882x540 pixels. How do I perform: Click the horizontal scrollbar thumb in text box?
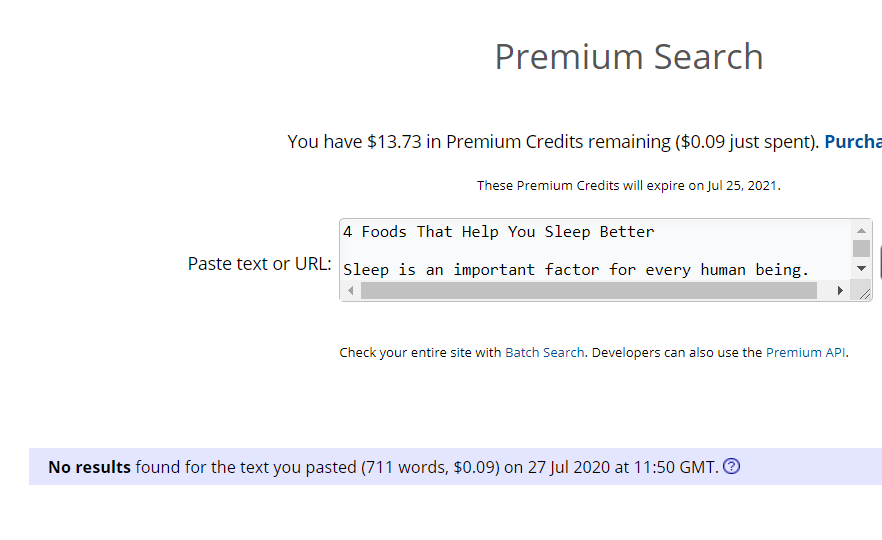(588, 290)
